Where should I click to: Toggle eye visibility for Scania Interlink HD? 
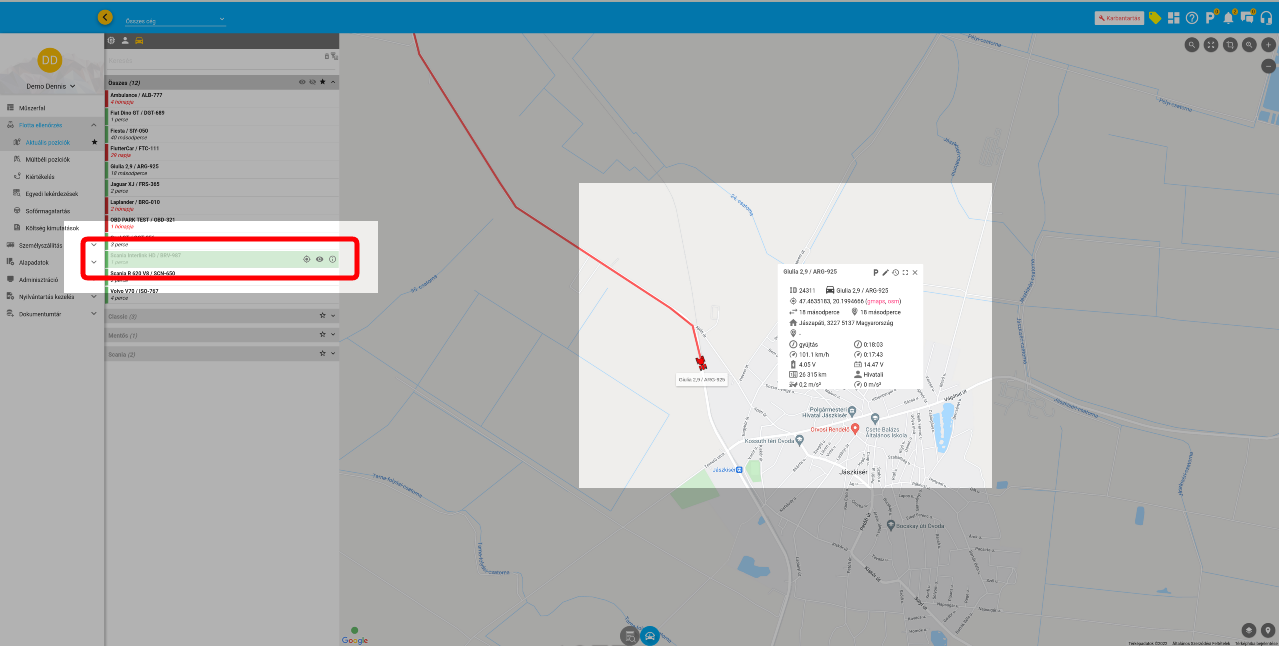(x=320, y=259)
